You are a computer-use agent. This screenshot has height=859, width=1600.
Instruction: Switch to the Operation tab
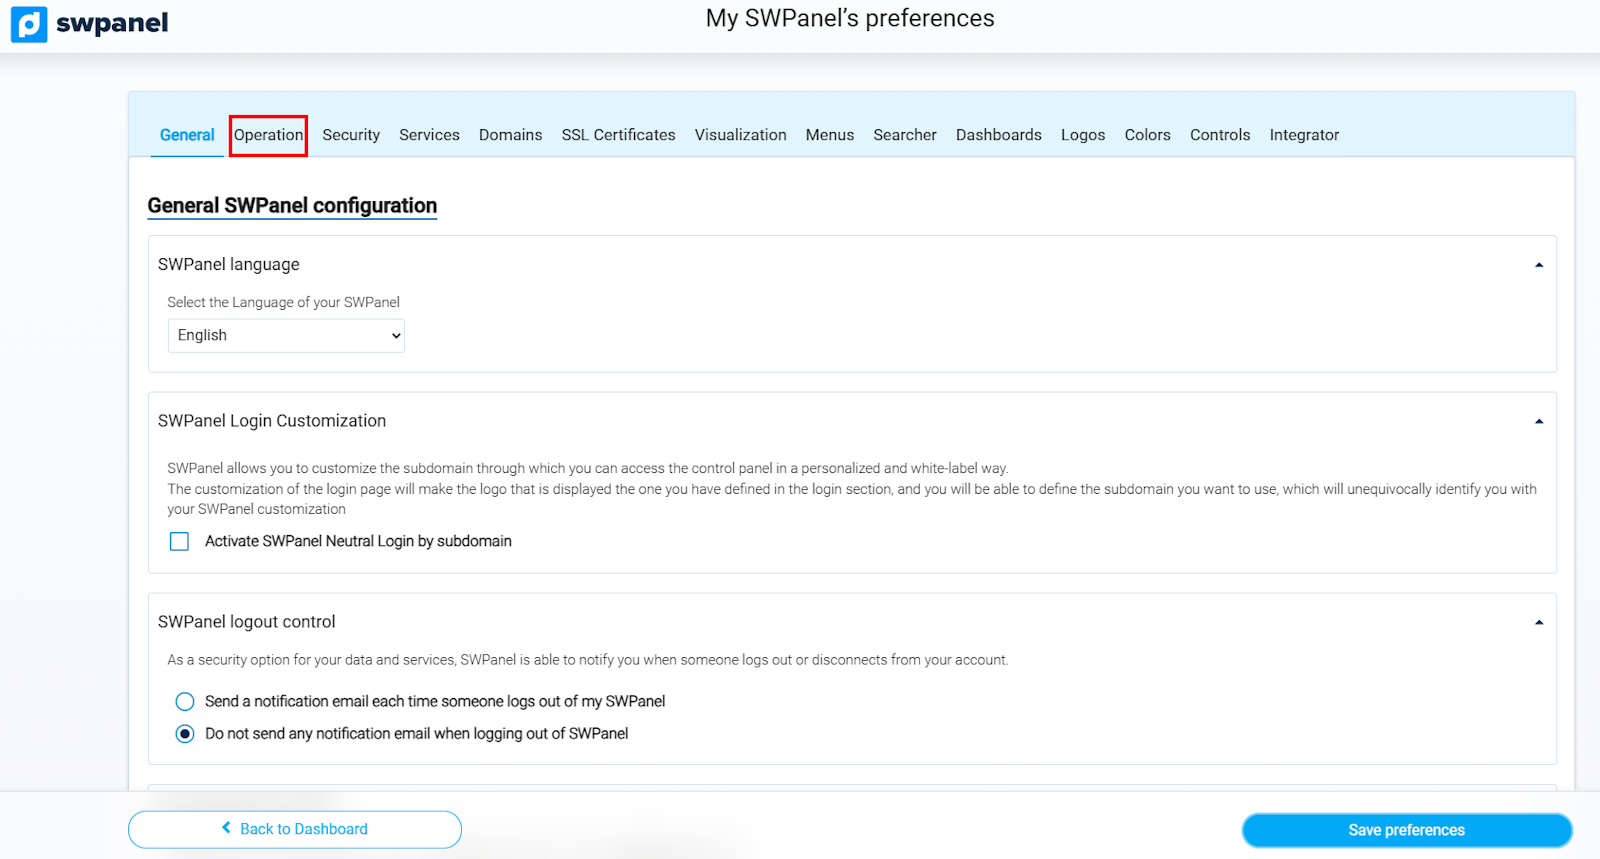coord(268,135)
